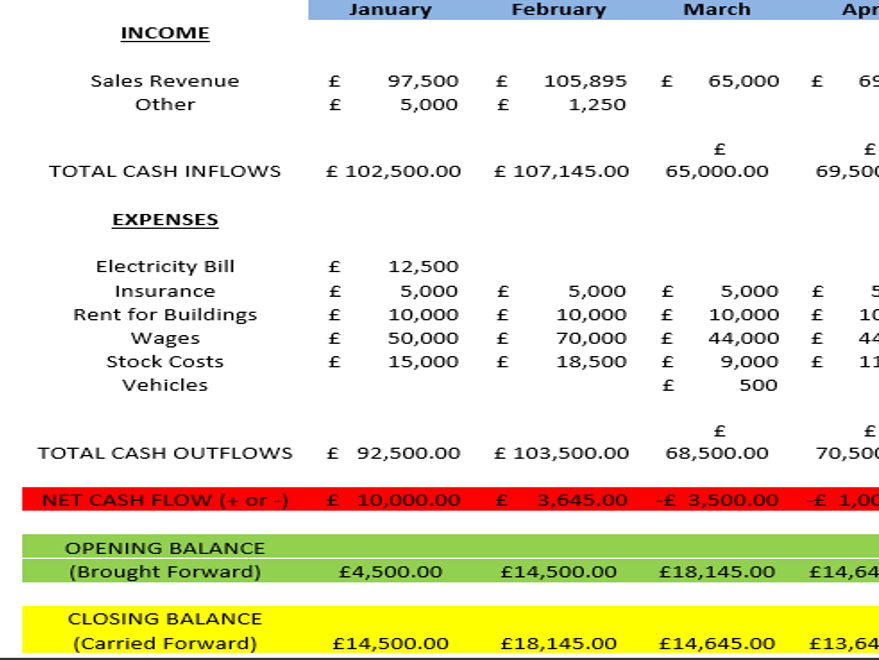Viewport: 879px width, 660px height.
Task: Click the (Carried Forward) label
Action: (165, 643)
